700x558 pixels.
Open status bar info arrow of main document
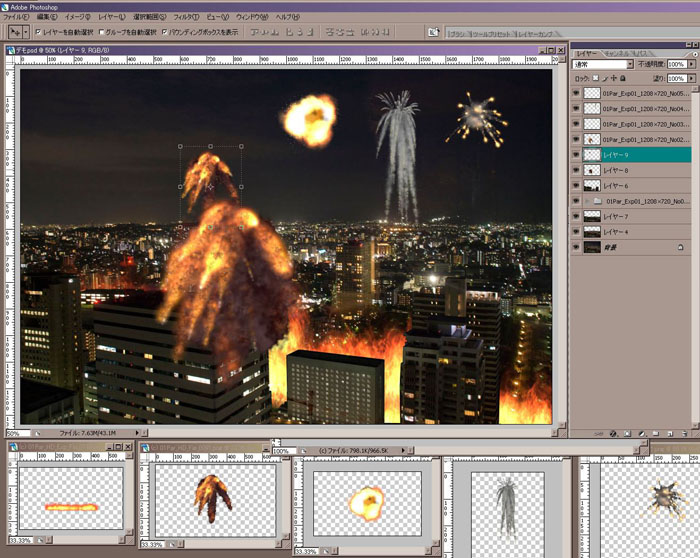click(138, 433)
